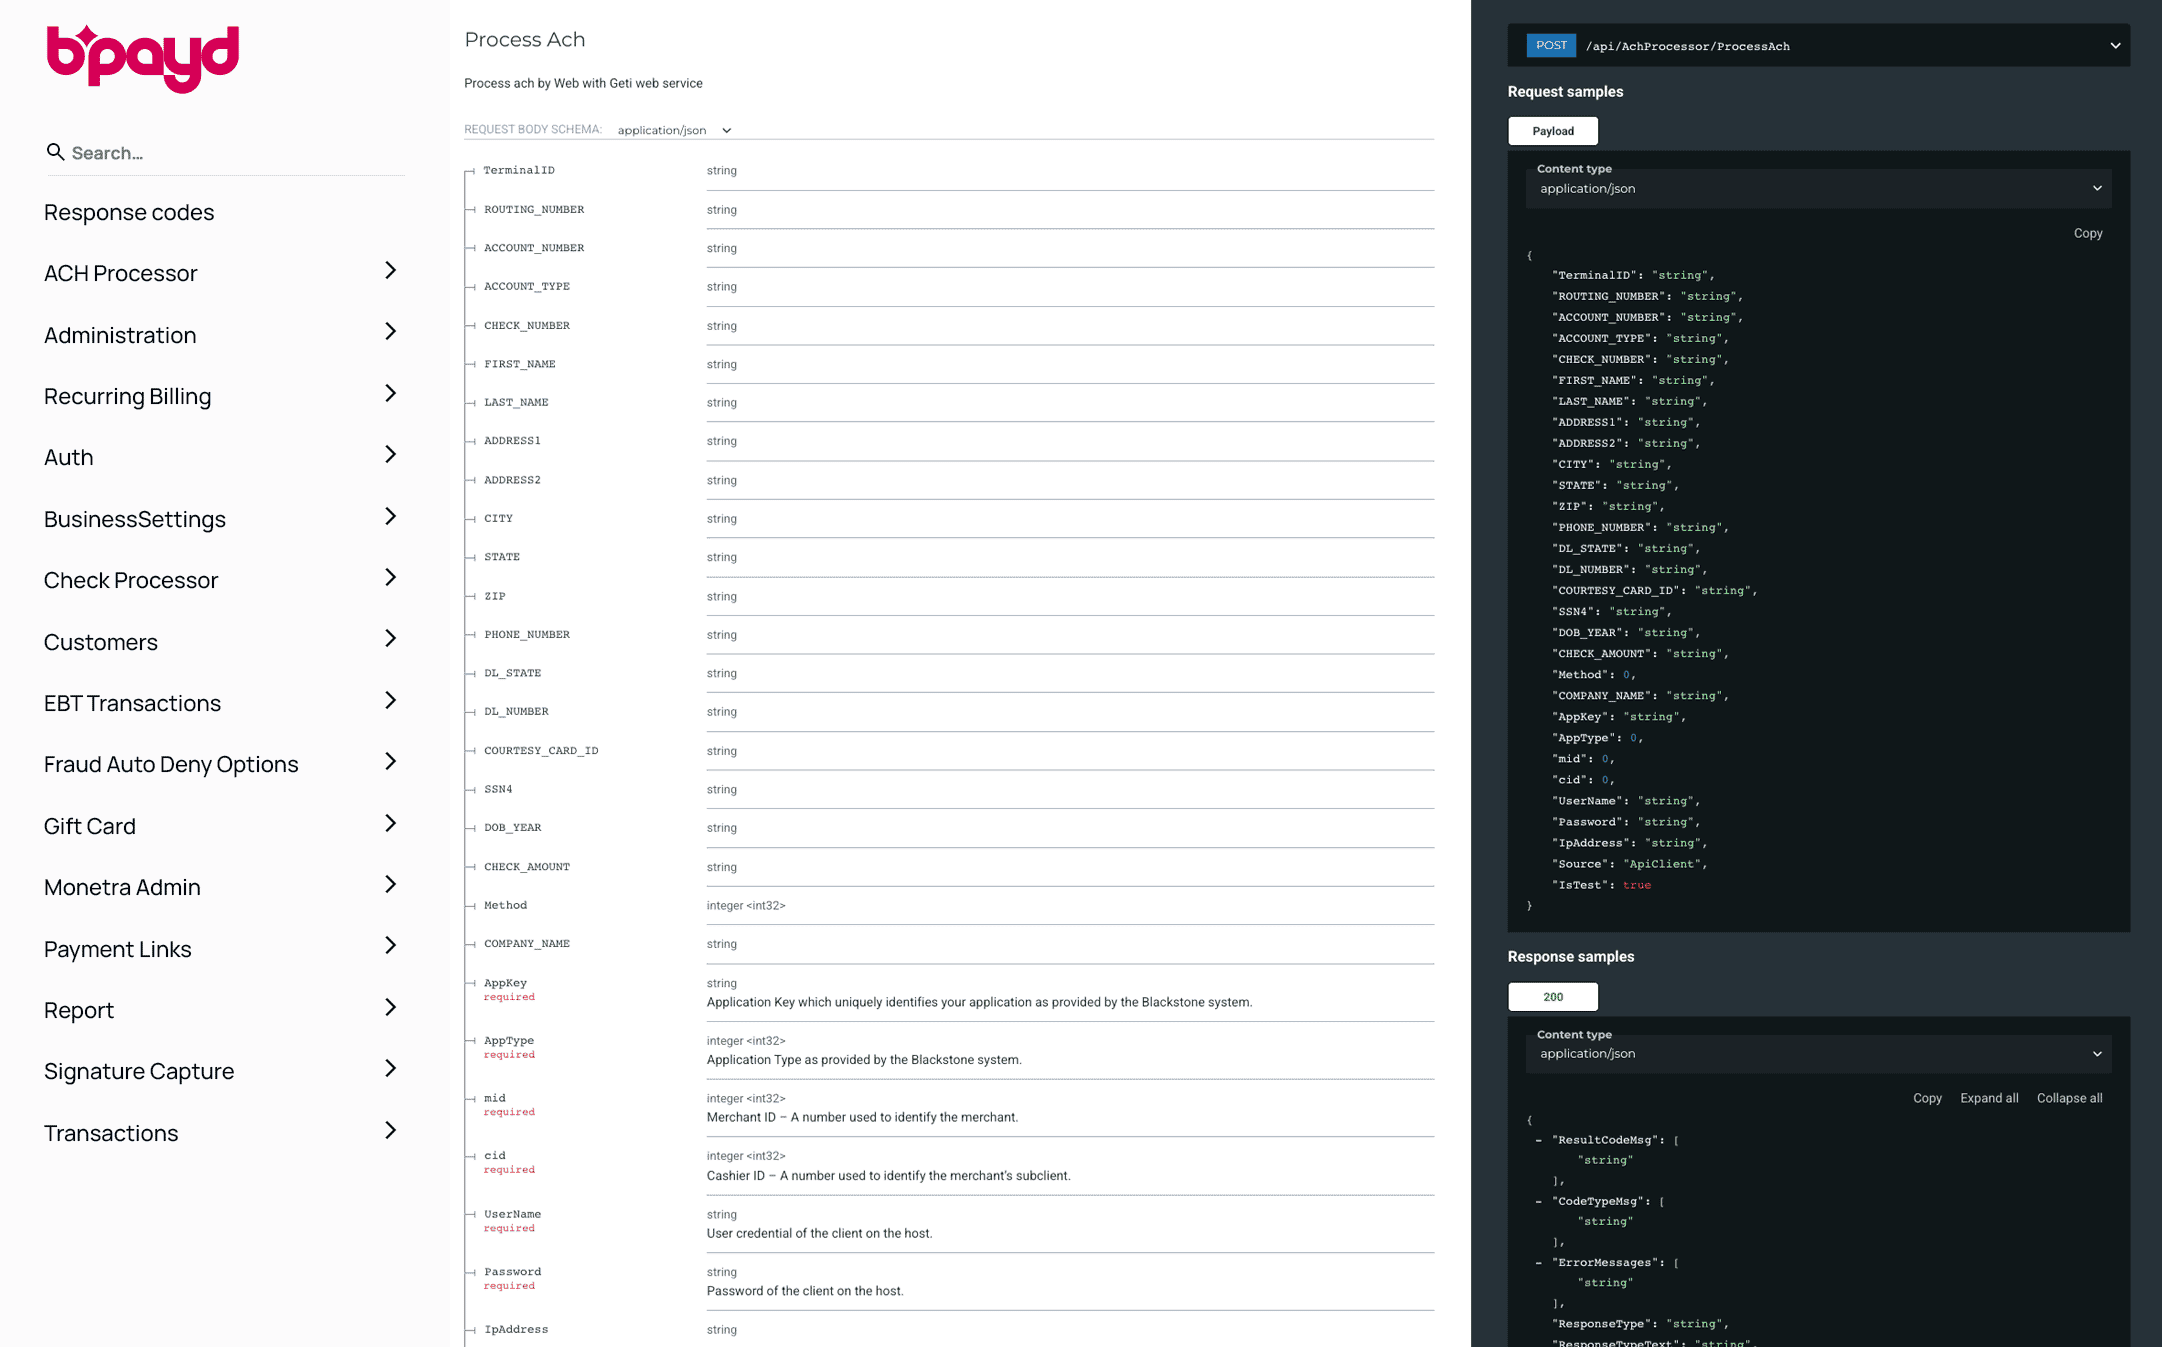The width and height of the screenshot is (2162, 1347).
Task: Expand the Check Processor chevron
Action: [391, 577]
